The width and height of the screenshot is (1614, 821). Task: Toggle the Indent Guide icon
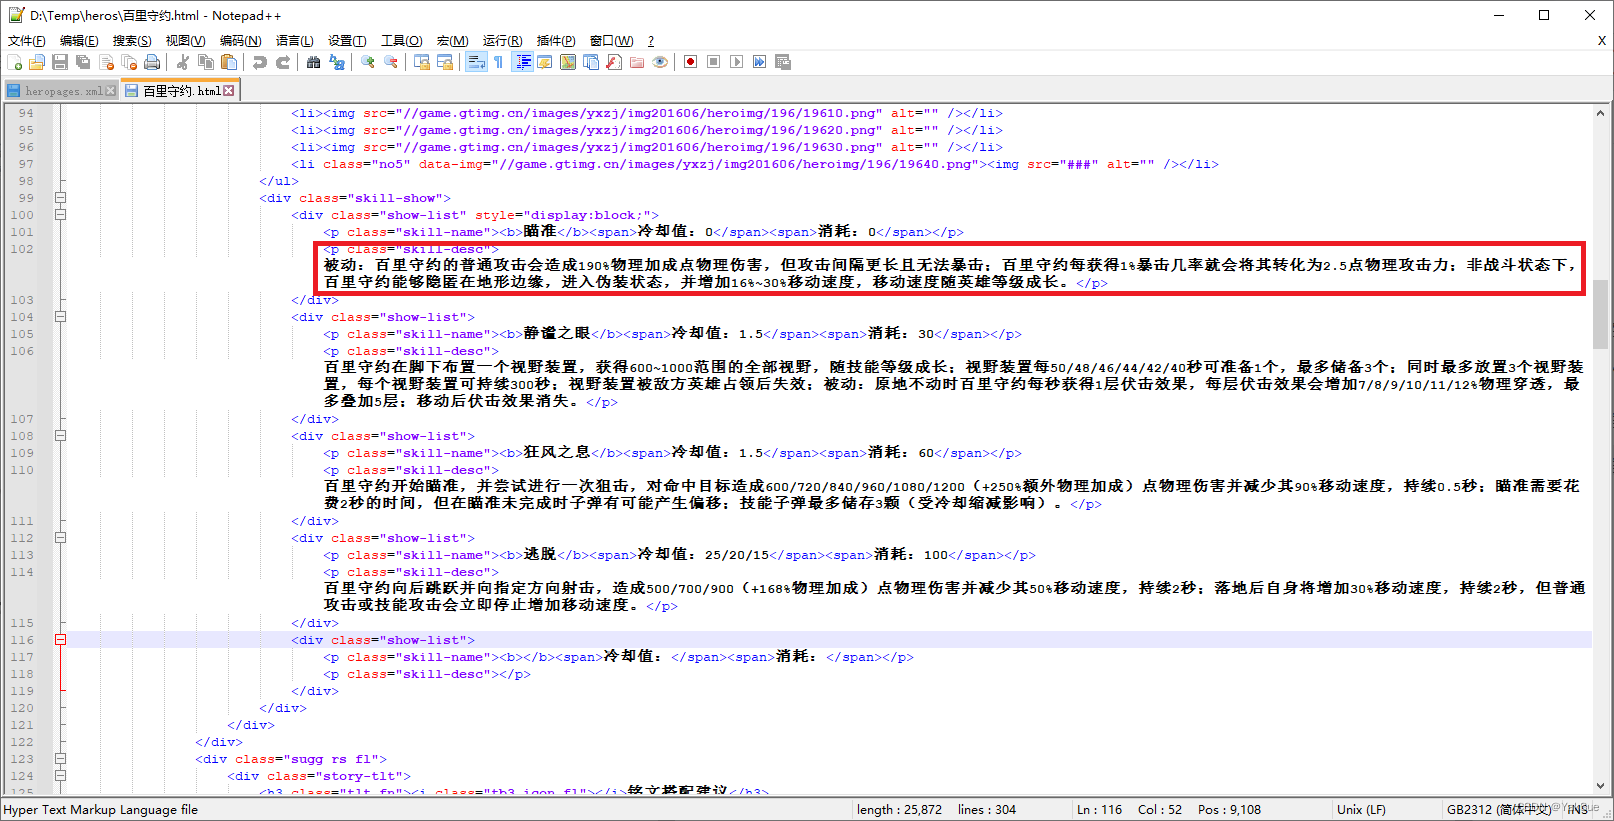click(522, 62)
